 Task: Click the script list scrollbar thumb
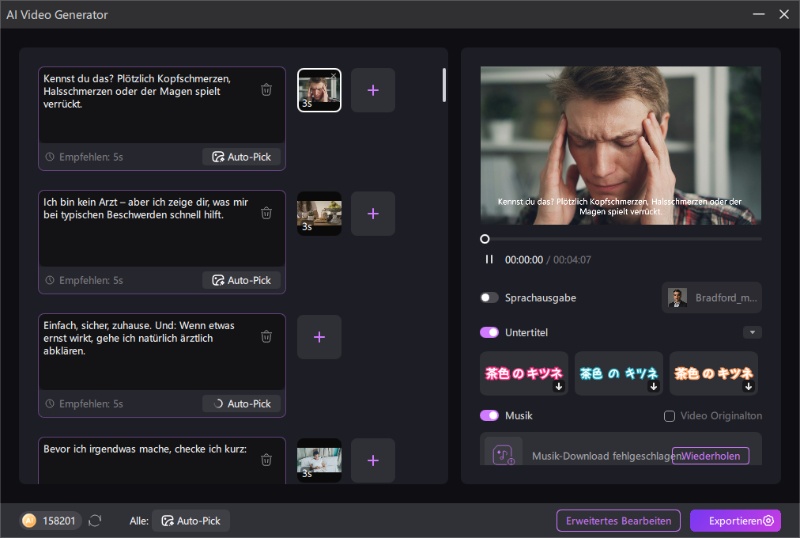(444, 85)
